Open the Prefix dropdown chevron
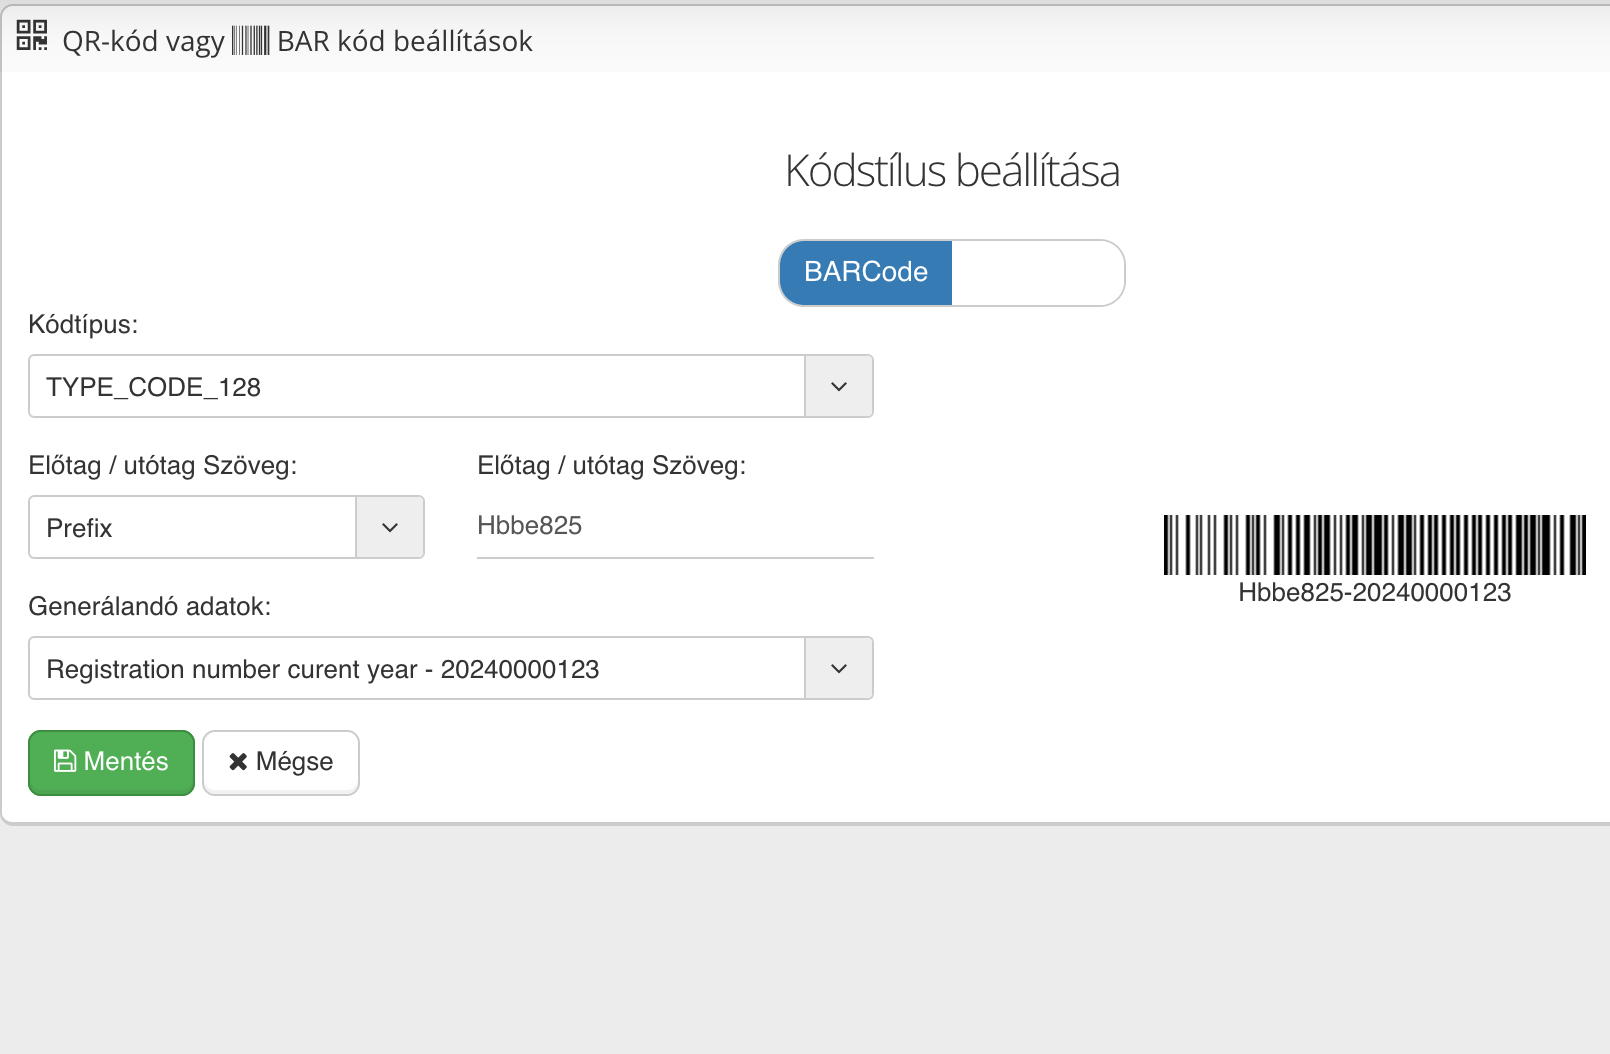Viewport: 1610px width, 1054px height. (390, 528)
